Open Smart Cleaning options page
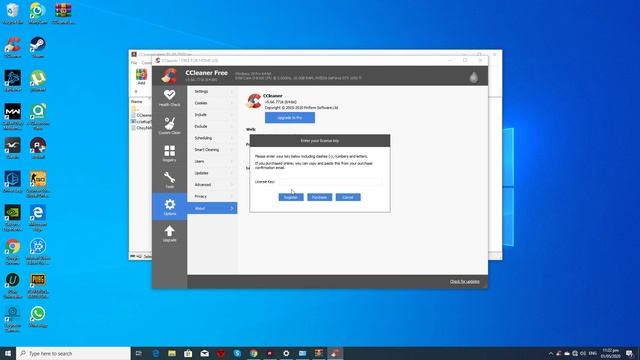This screenshot has height=360, width=640. pyautogui.click(x=212, y=150)
